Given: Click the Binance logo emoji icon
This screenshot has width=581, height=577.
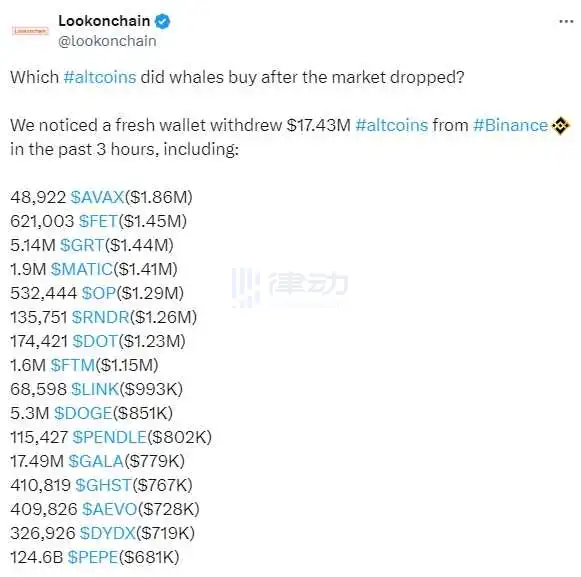Looking at the screenshot, I should tap(560, 126).
